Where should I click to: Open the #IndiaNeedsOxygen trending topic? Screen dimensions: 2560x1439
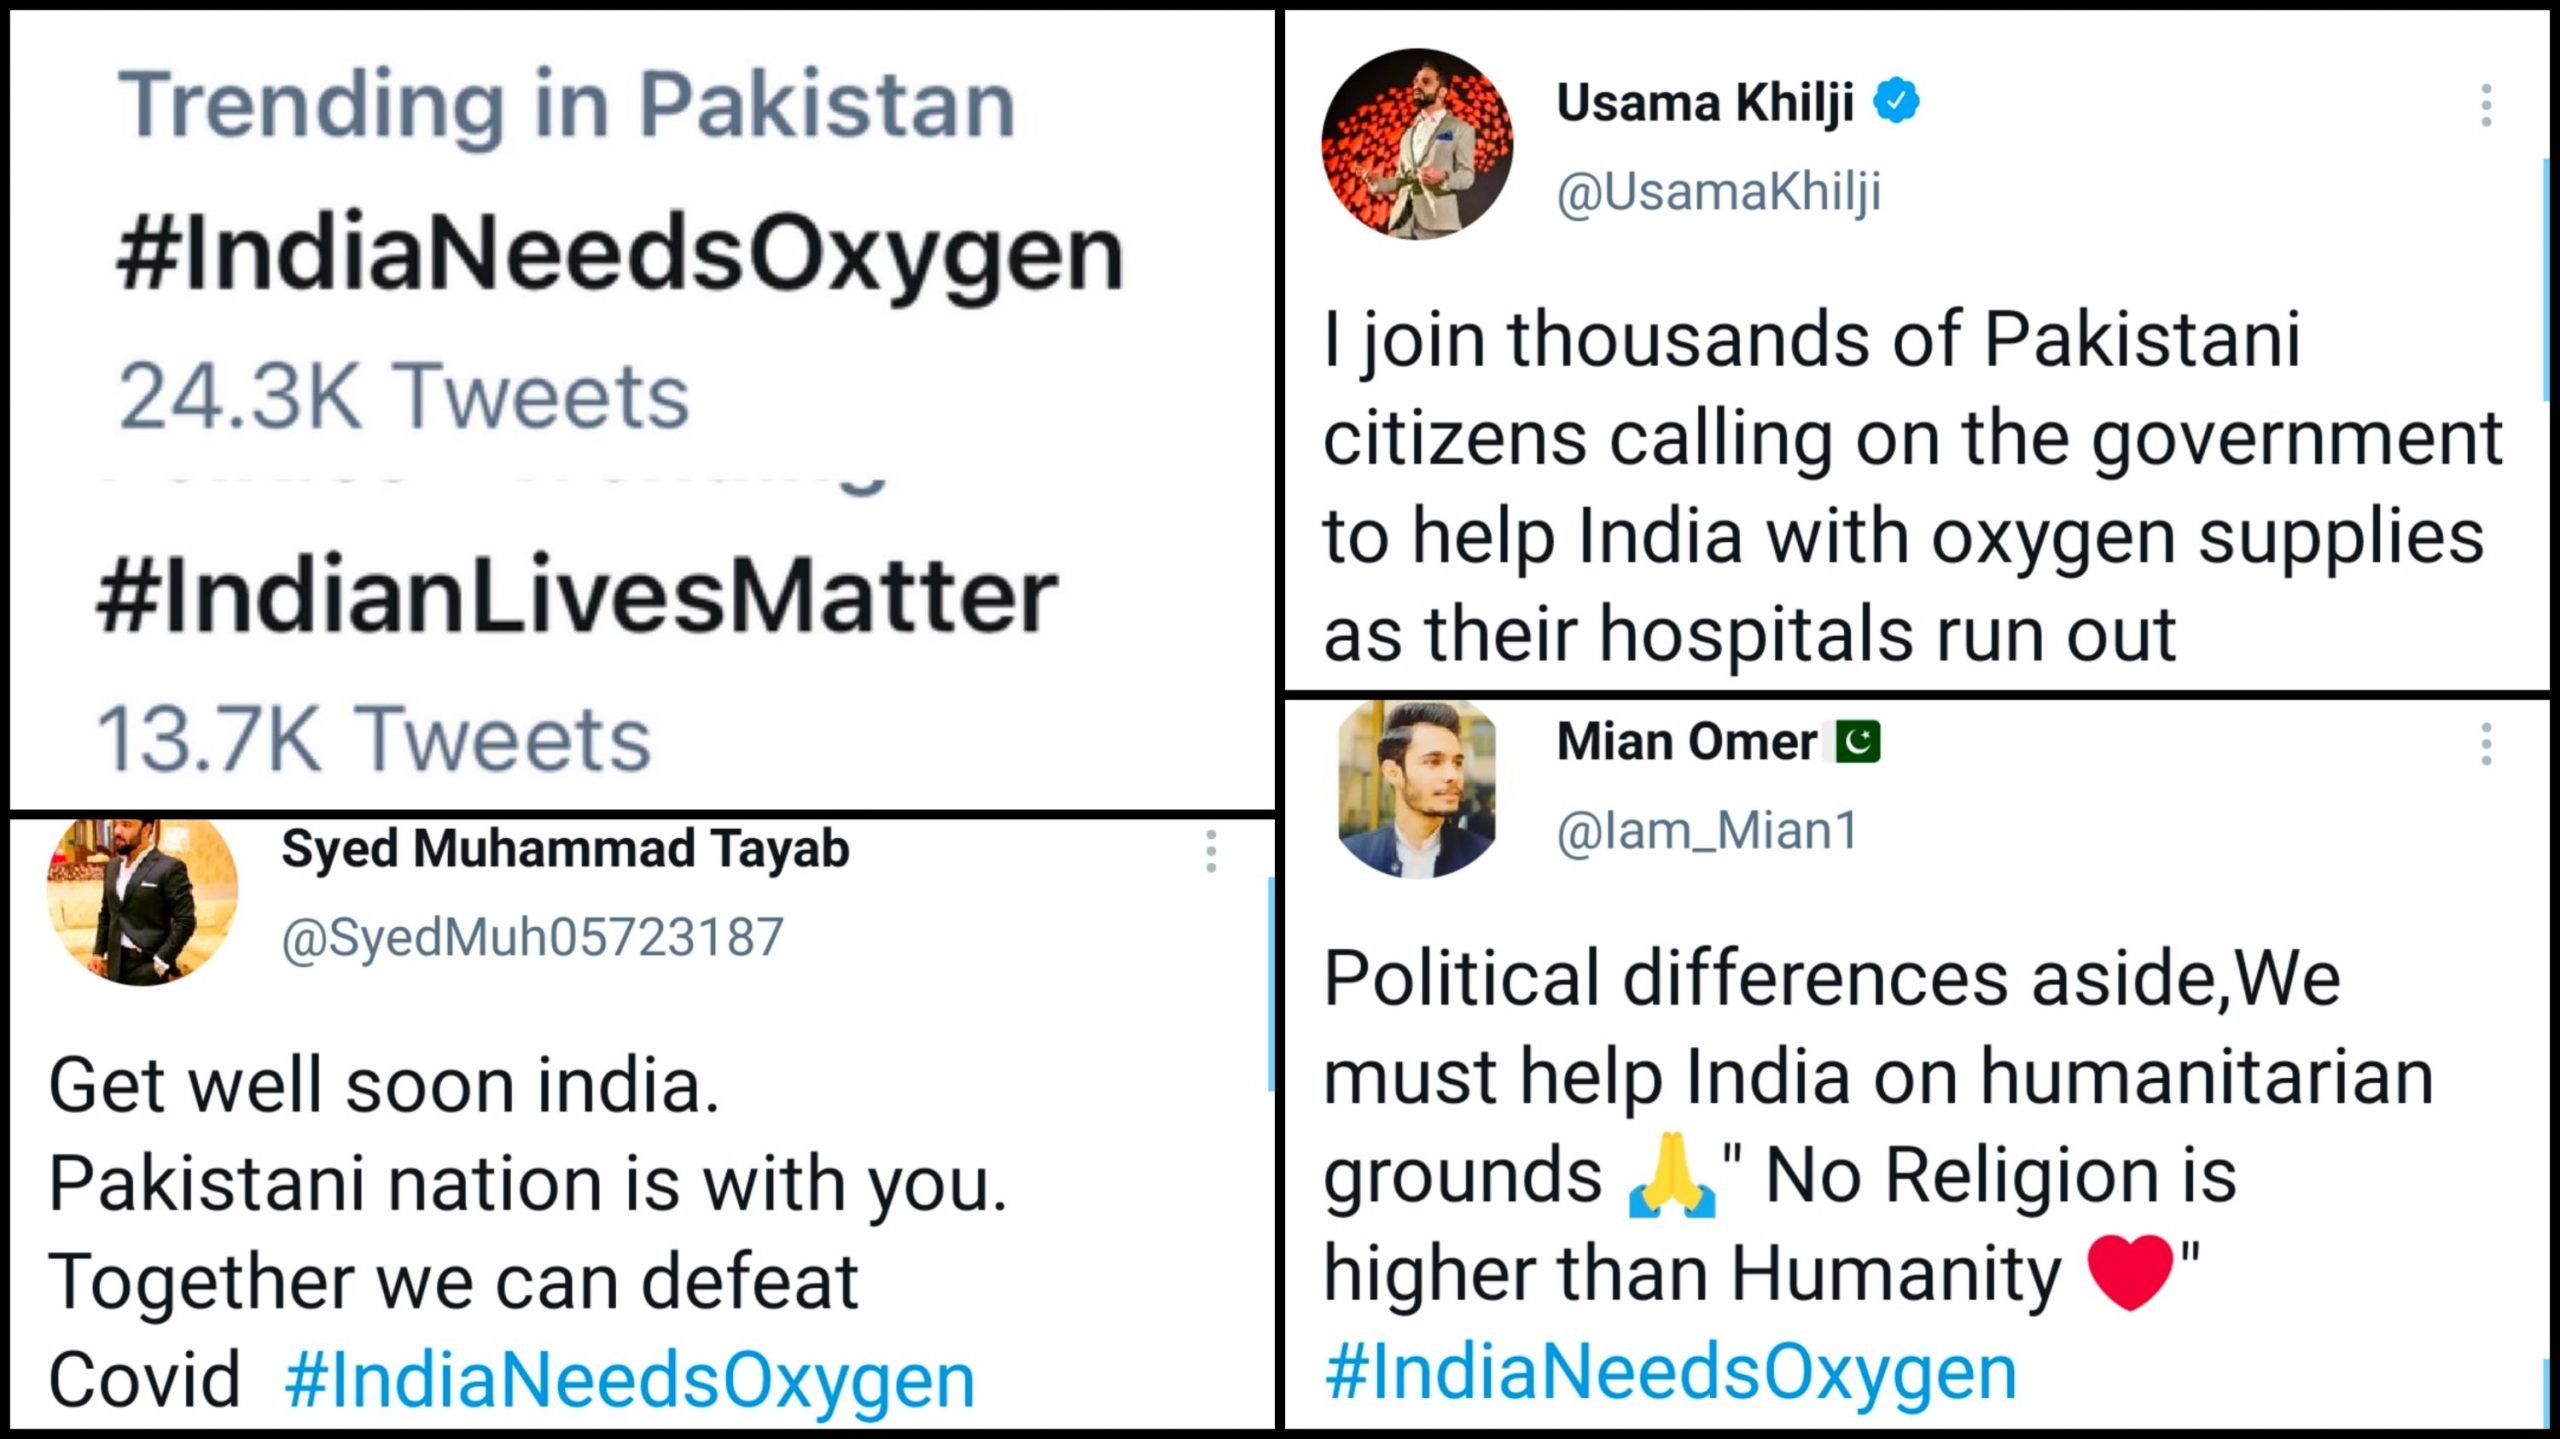[620, 255]
